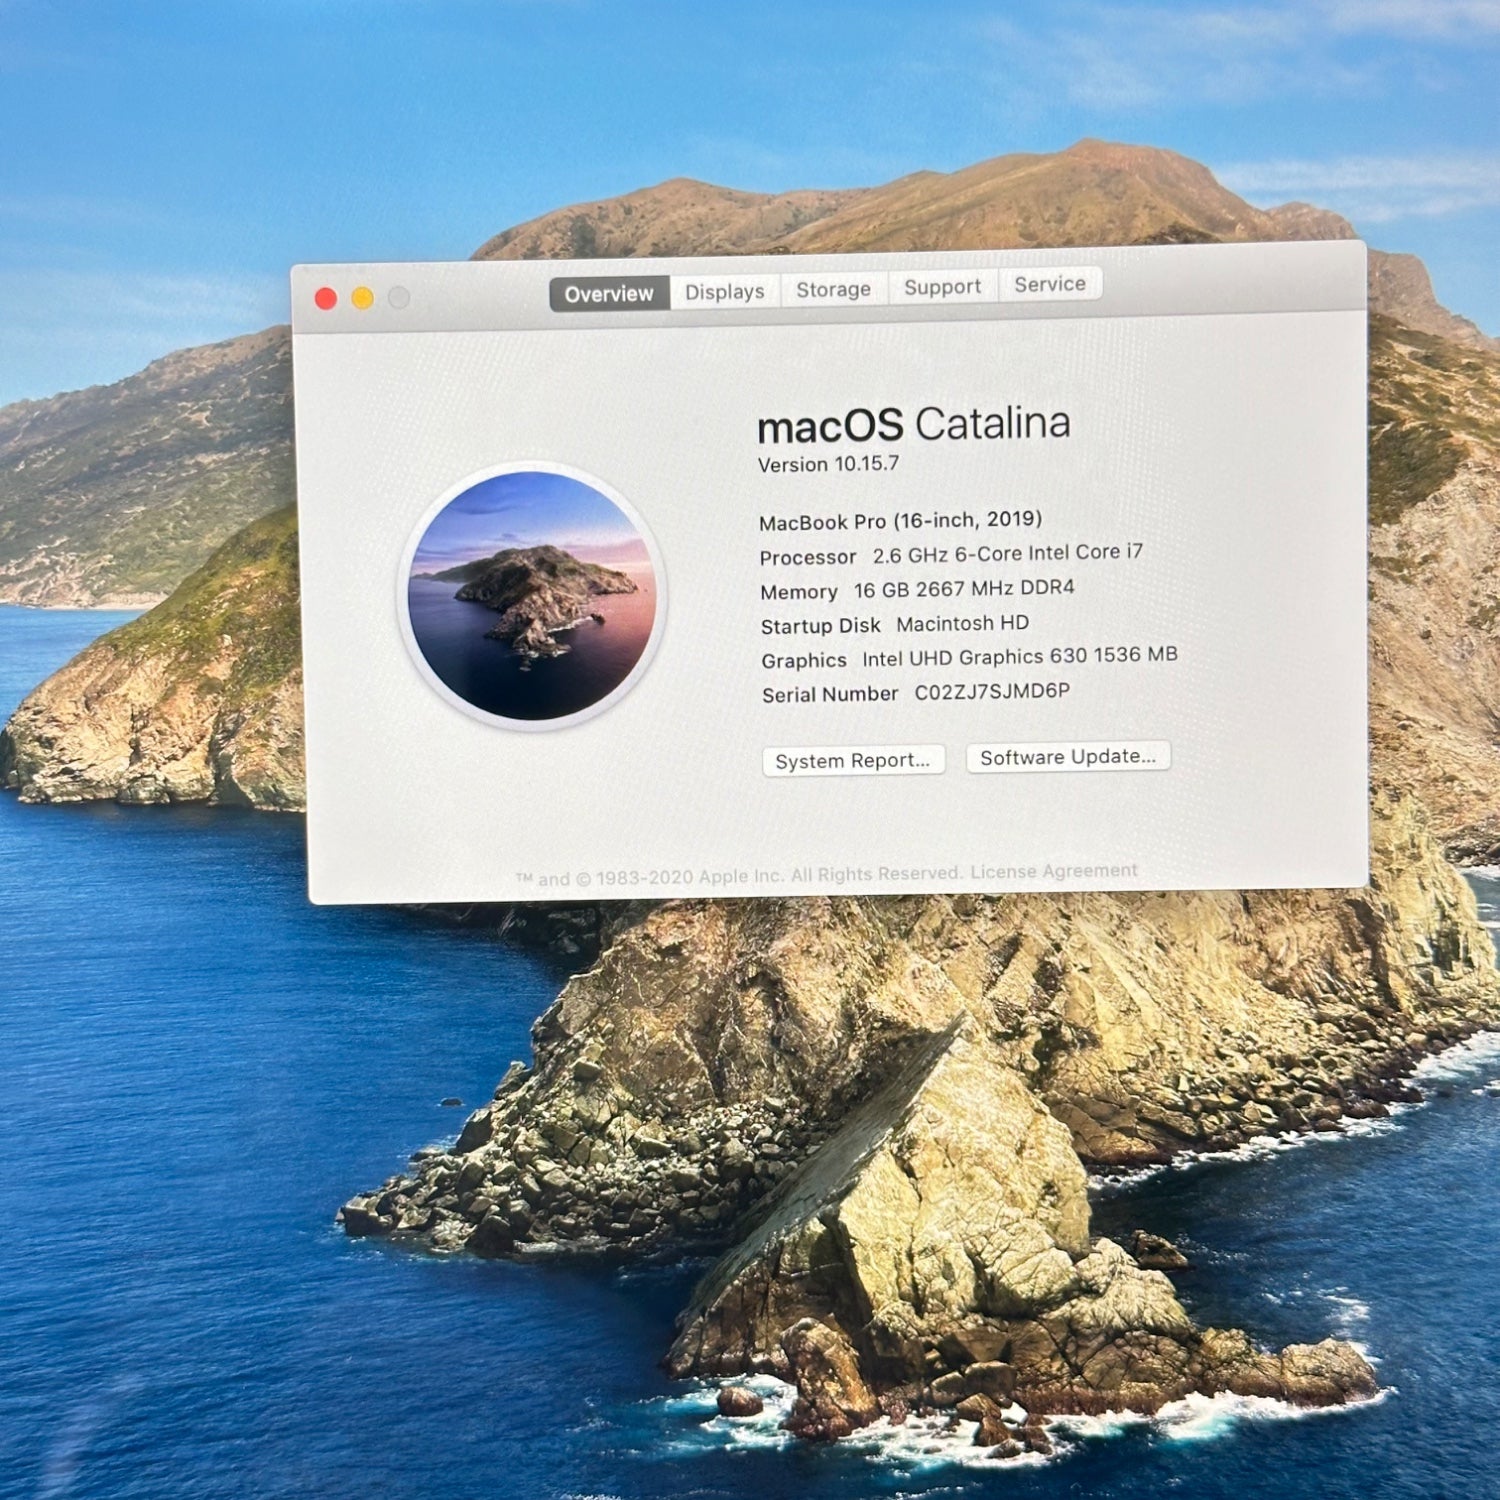
Task: Click the startup disk value Macintosh HD
Action: pos(962,623)
